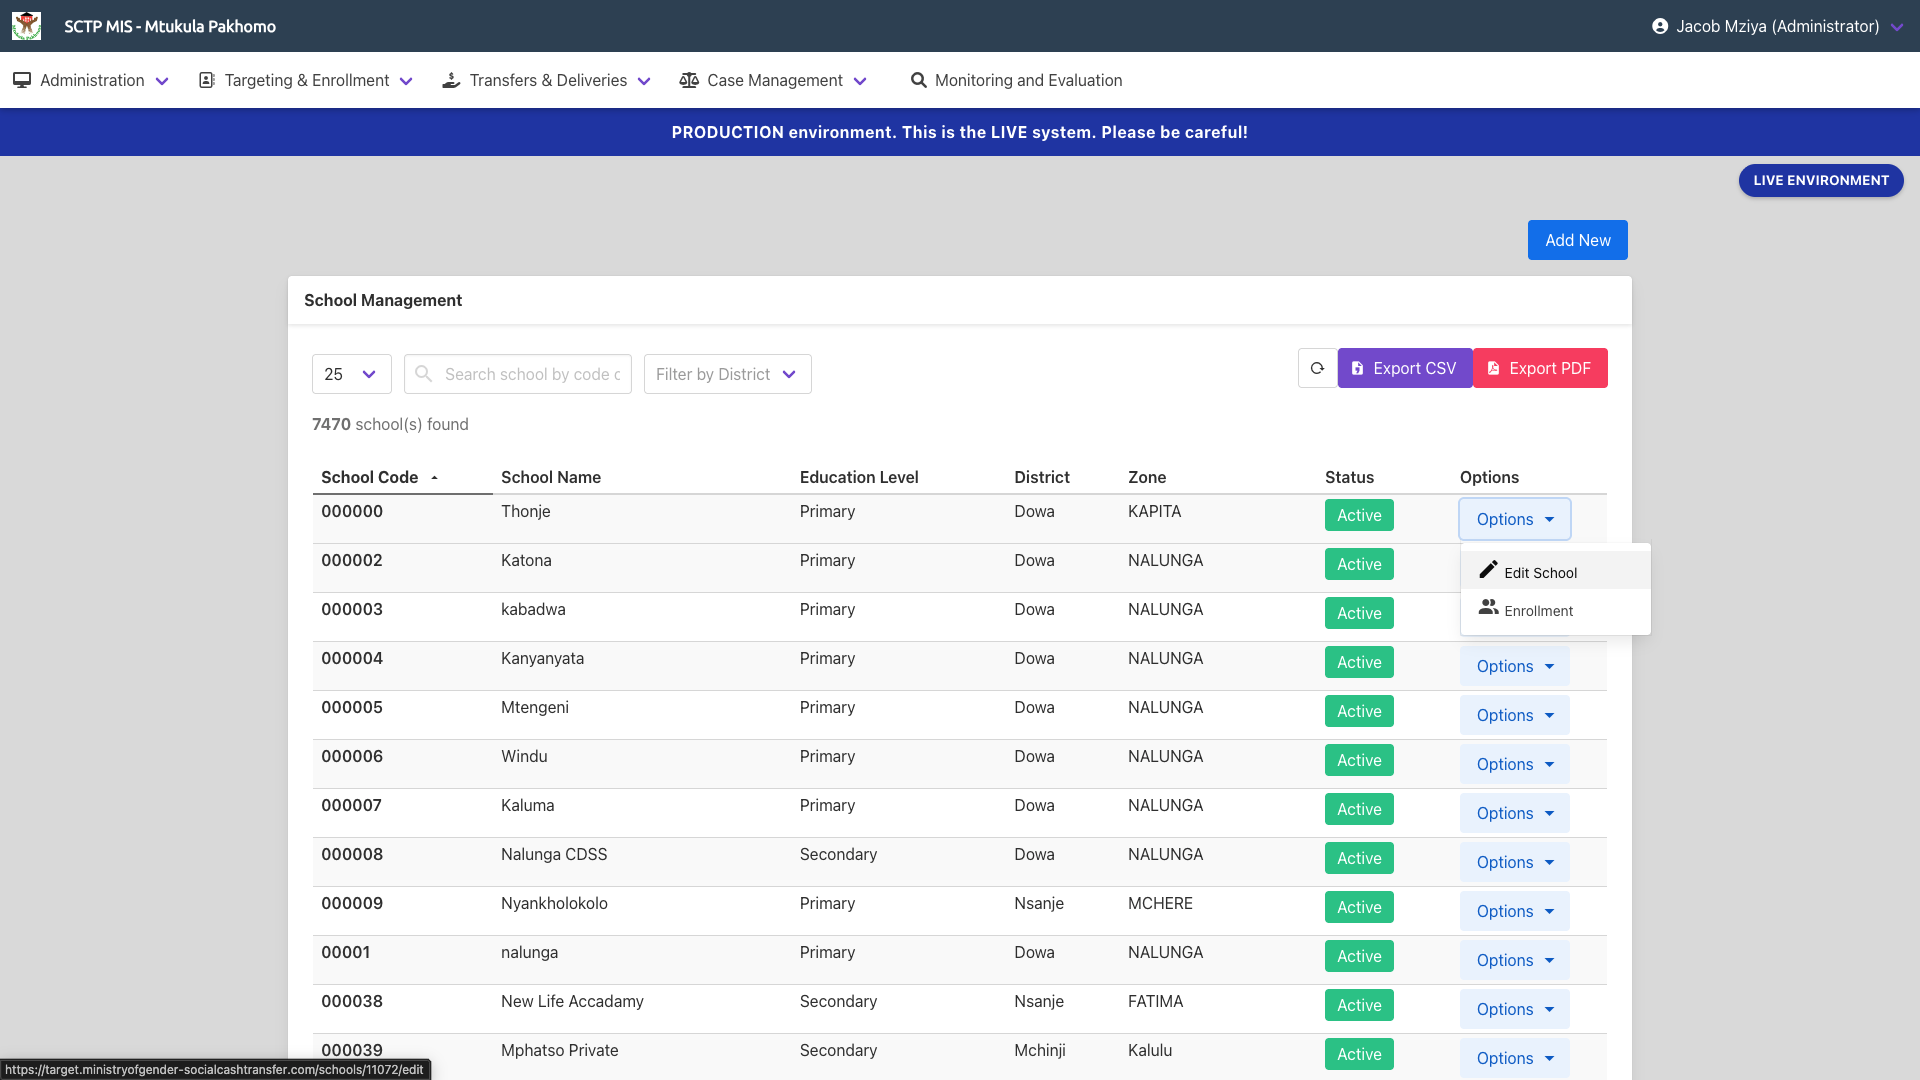Viewport: 1920px width, 1080px height.
Task: Expand the Targeting & Enrollment chevron
Action: (x=406, y=81)
